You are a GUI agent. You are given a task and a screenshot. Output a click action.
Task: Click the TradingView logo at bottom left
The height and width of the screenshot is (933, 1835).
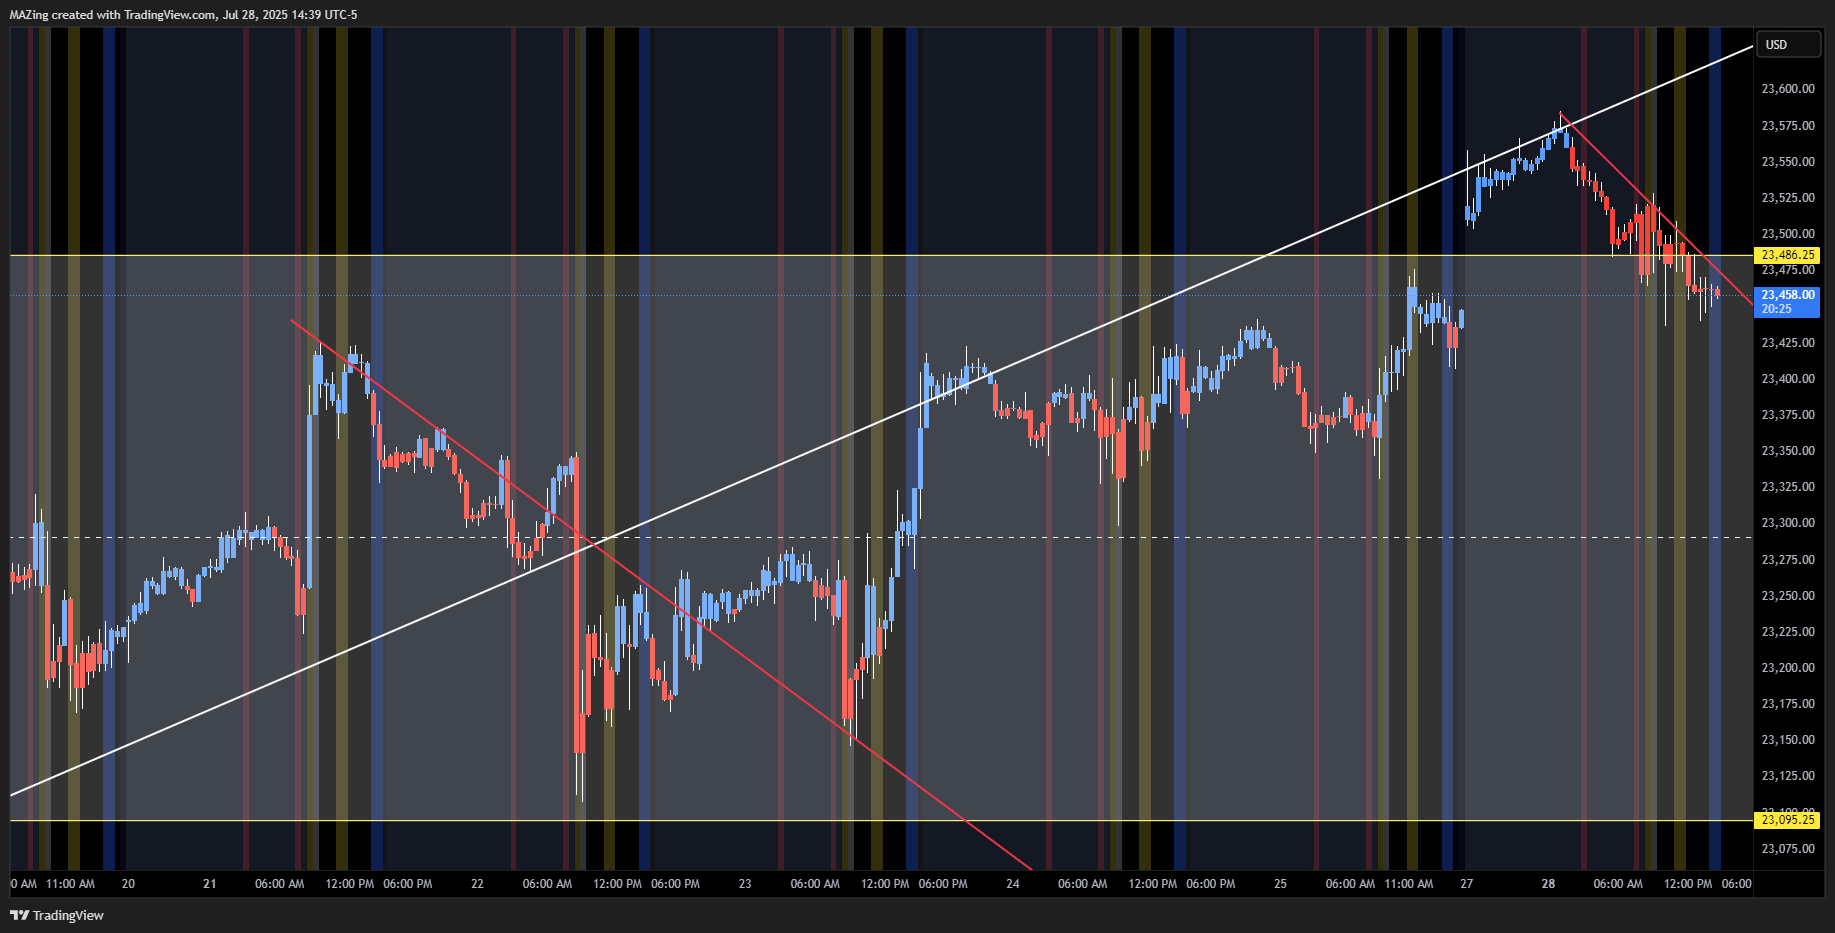pos(57,915)
